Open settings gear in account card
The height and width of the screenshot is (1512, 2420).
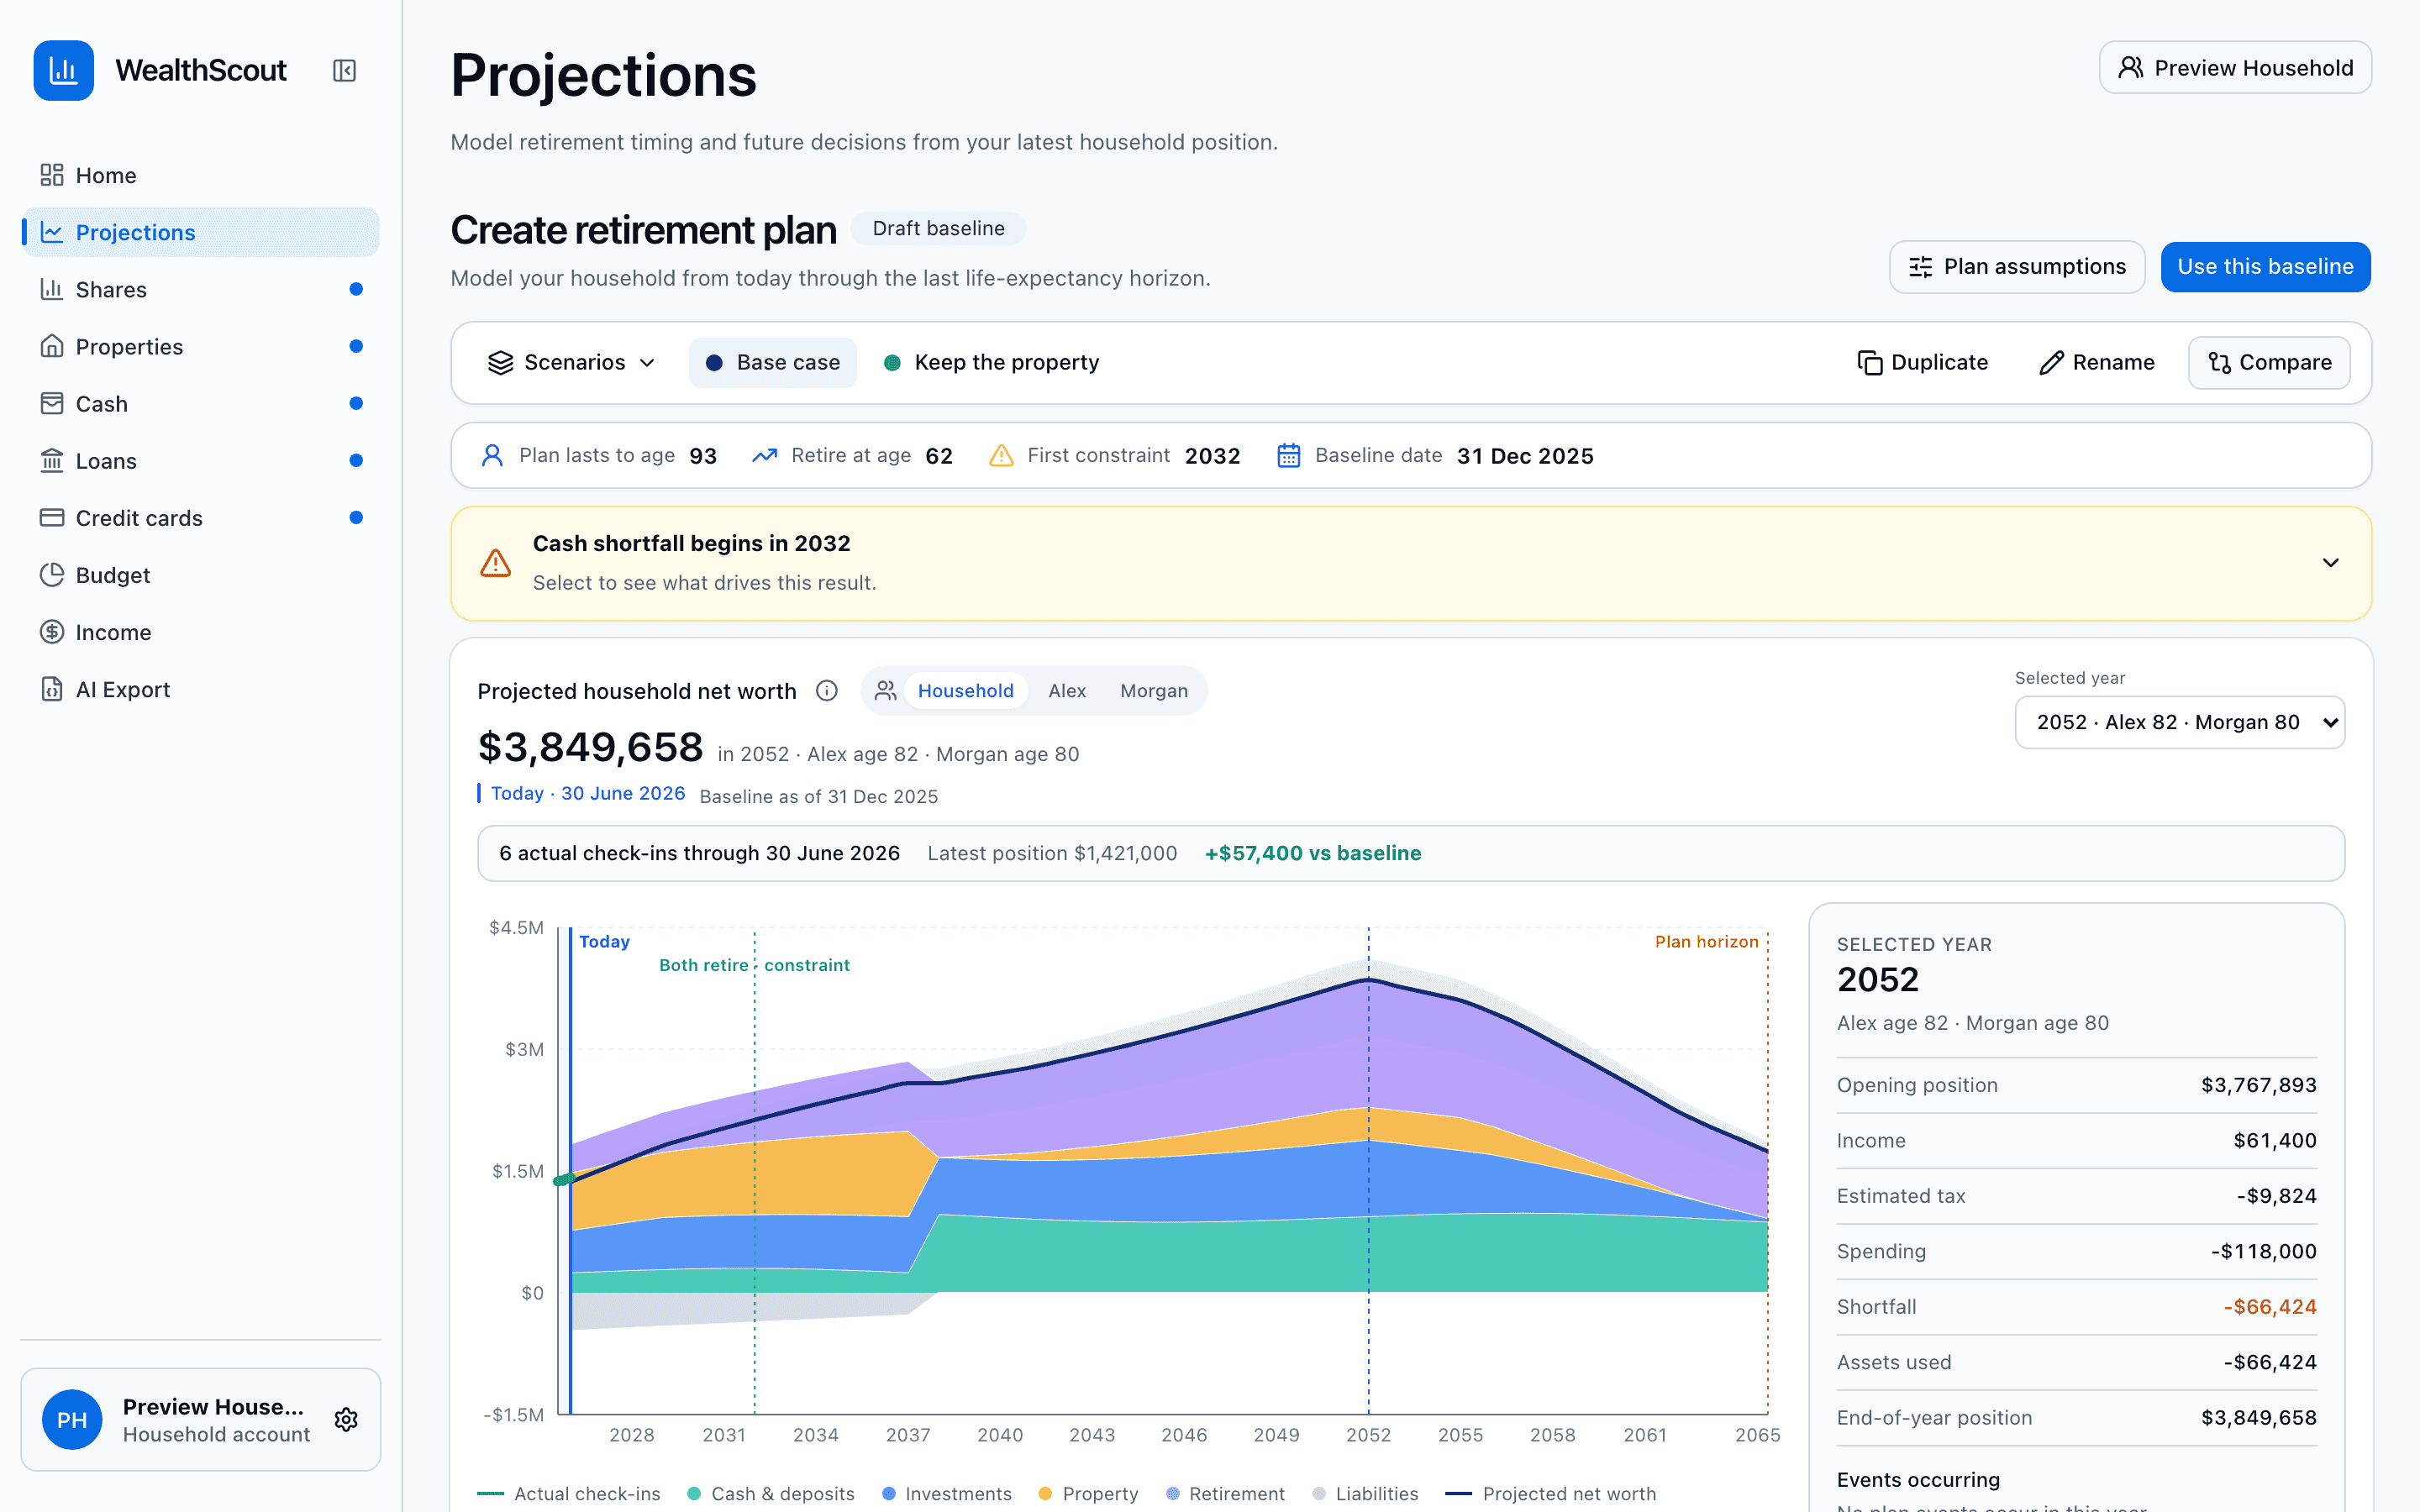(346, 1419)
